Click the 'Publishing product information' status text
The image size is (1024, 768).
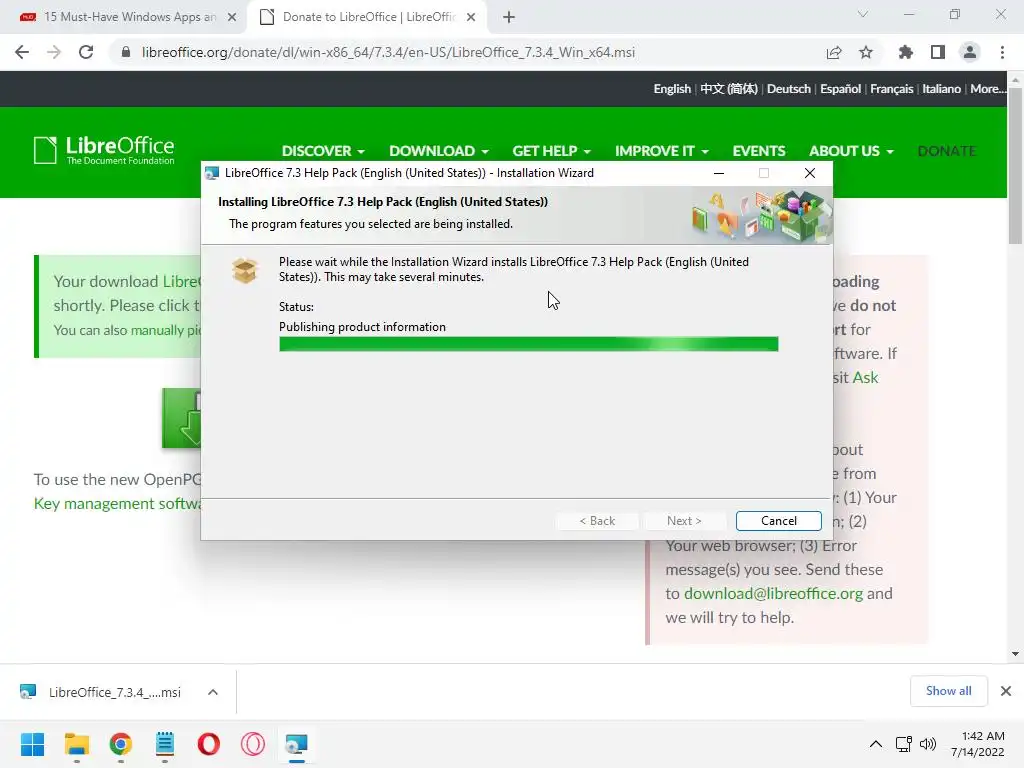point(362,327)
